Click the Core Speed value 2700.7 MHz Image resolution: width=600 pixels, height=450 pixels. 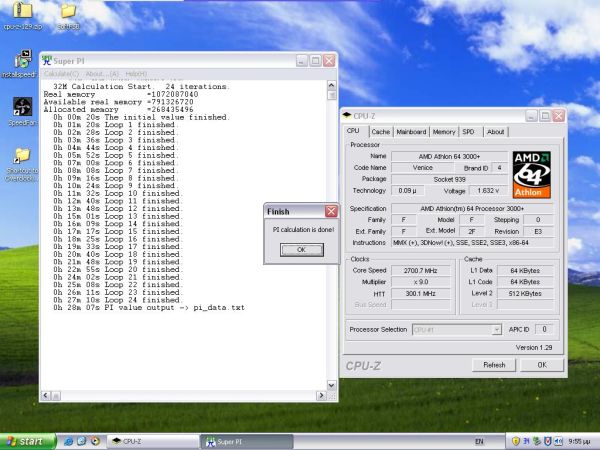pyautogui.click(x=420, y=271)
